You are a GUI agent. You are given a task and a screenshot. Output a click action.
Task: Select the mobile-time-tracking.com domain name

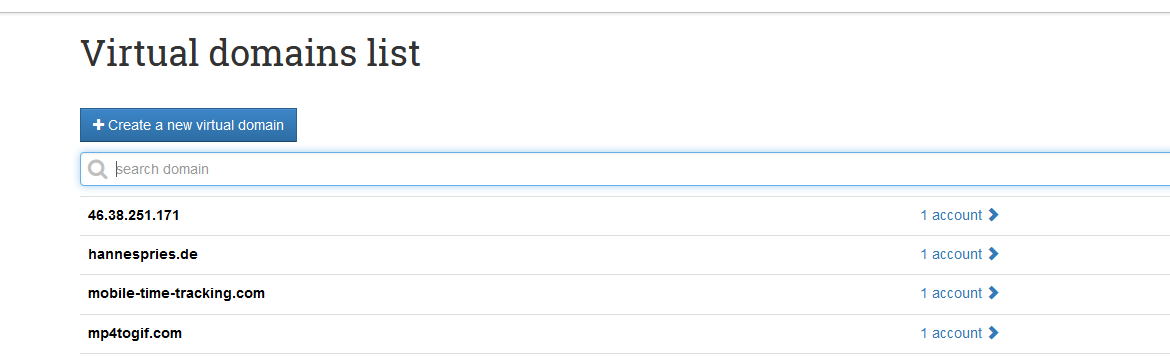coord(176,293)
